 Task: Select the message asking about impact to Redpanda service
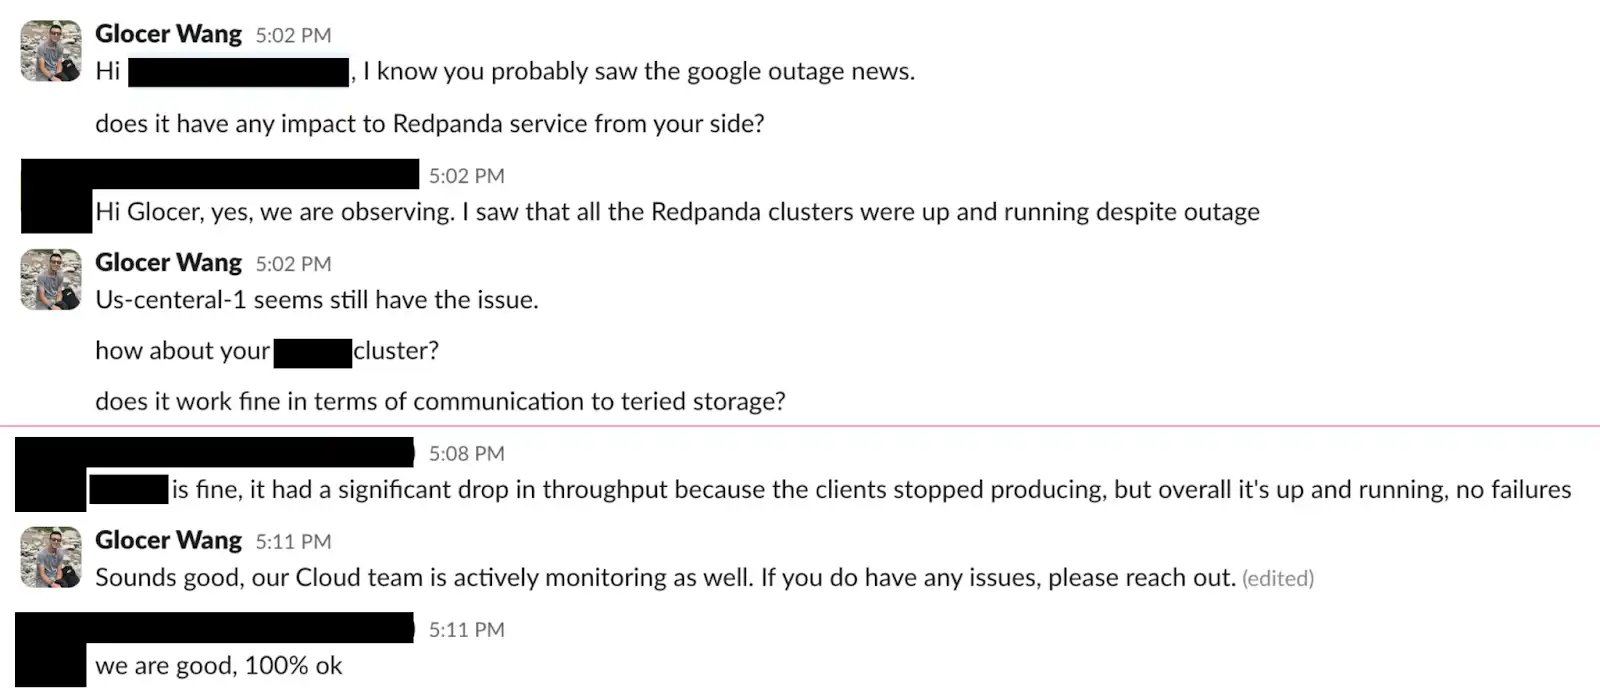point(430,124)
